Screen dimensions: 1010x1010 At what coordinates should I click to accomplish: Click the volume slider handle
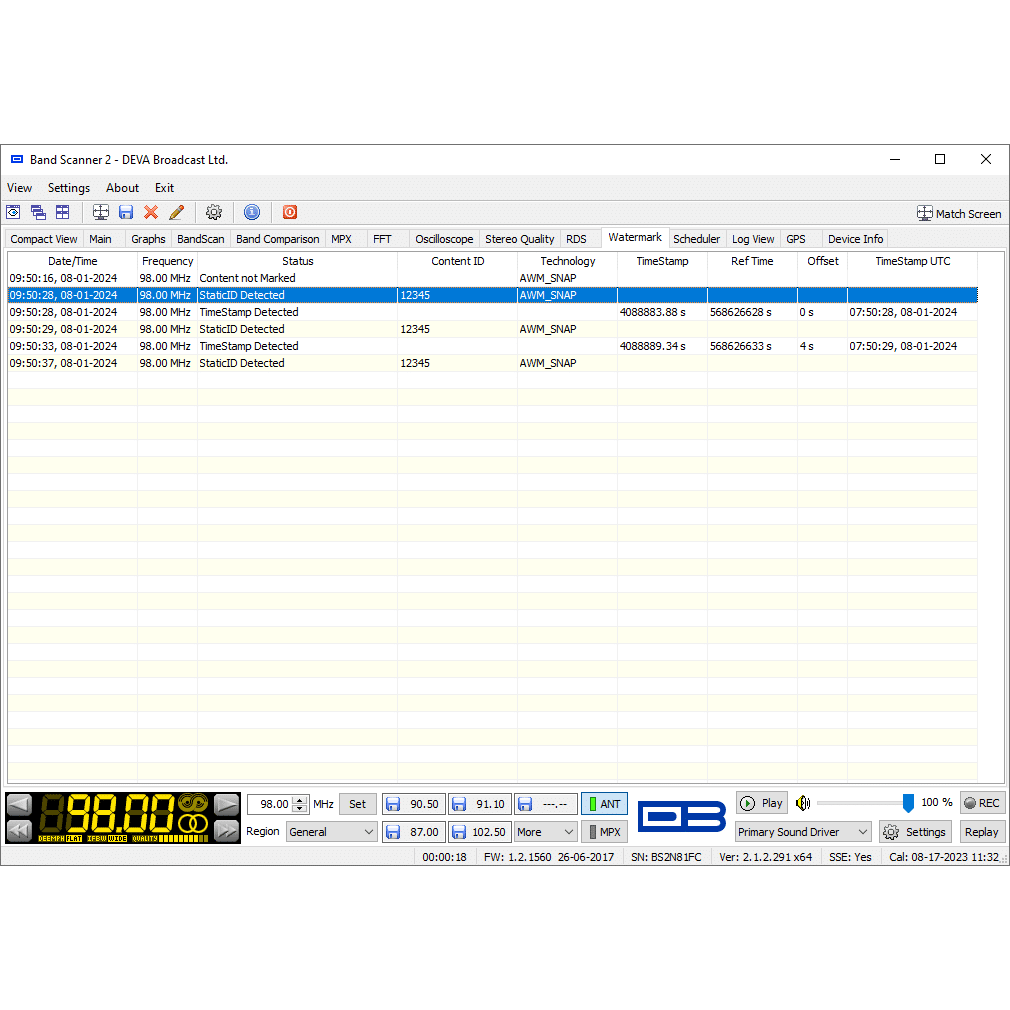click(x=908, y=803)
